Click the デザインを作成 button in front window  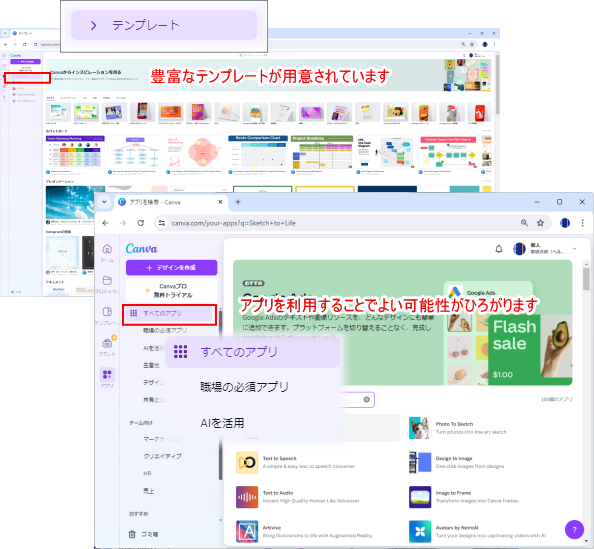[x=172, y=267]
